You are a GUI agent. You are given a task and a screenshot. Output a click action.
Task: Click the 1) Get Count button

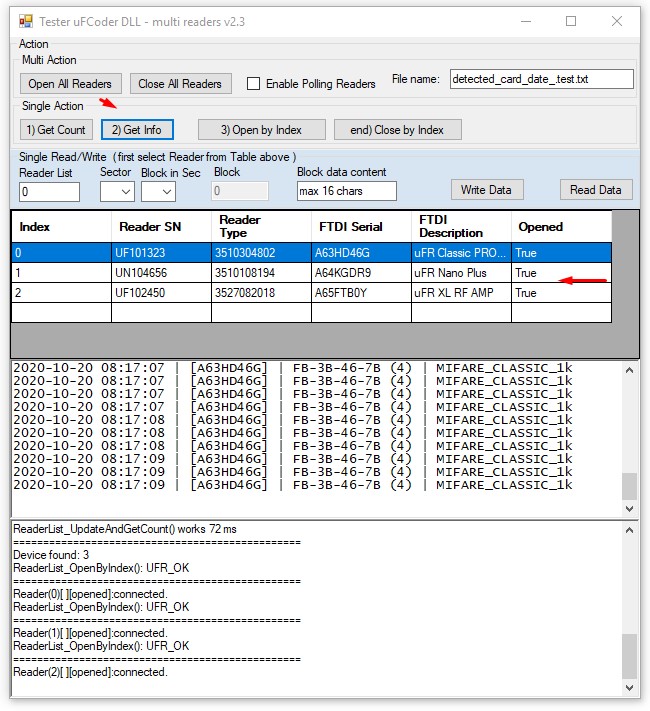coord(56,130)
